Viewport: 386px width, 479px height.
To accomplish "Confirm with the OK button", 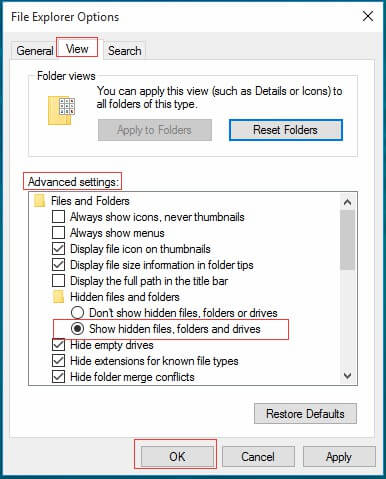I will point(177,456).
